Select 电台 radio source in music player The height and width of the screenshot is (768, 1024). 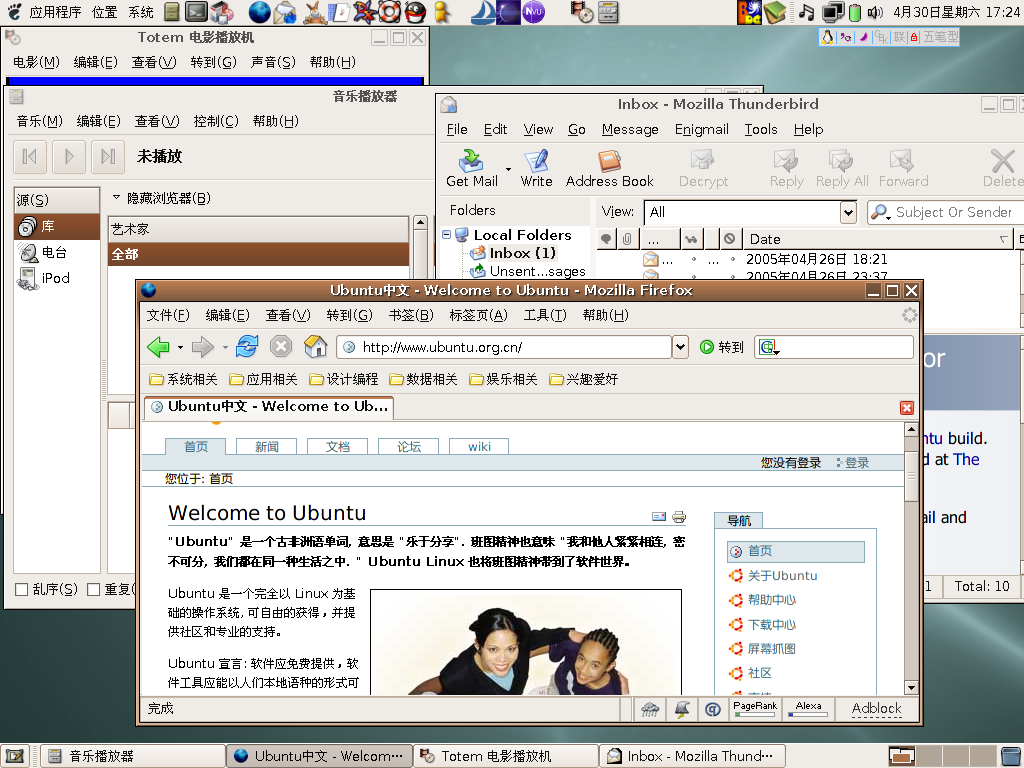click(x=57, y=252)
